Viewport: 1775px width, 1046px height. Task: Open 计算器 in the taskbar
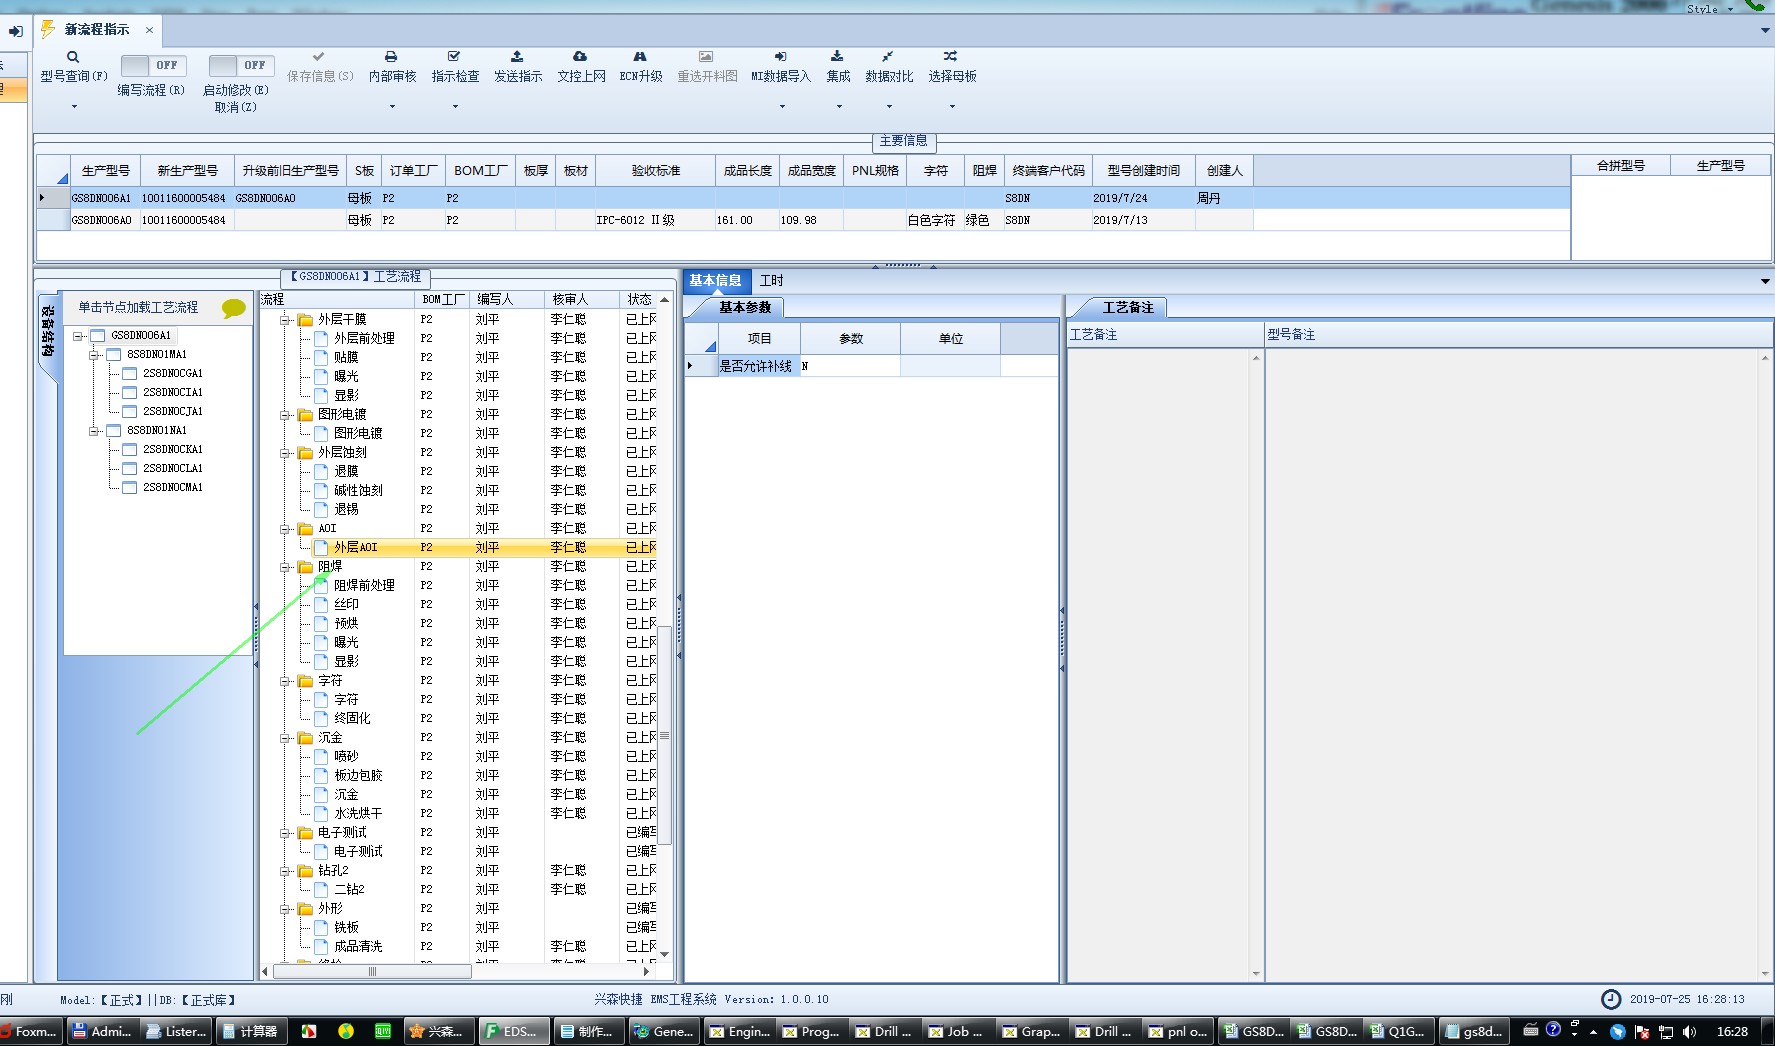click(x=250, y=1031)
